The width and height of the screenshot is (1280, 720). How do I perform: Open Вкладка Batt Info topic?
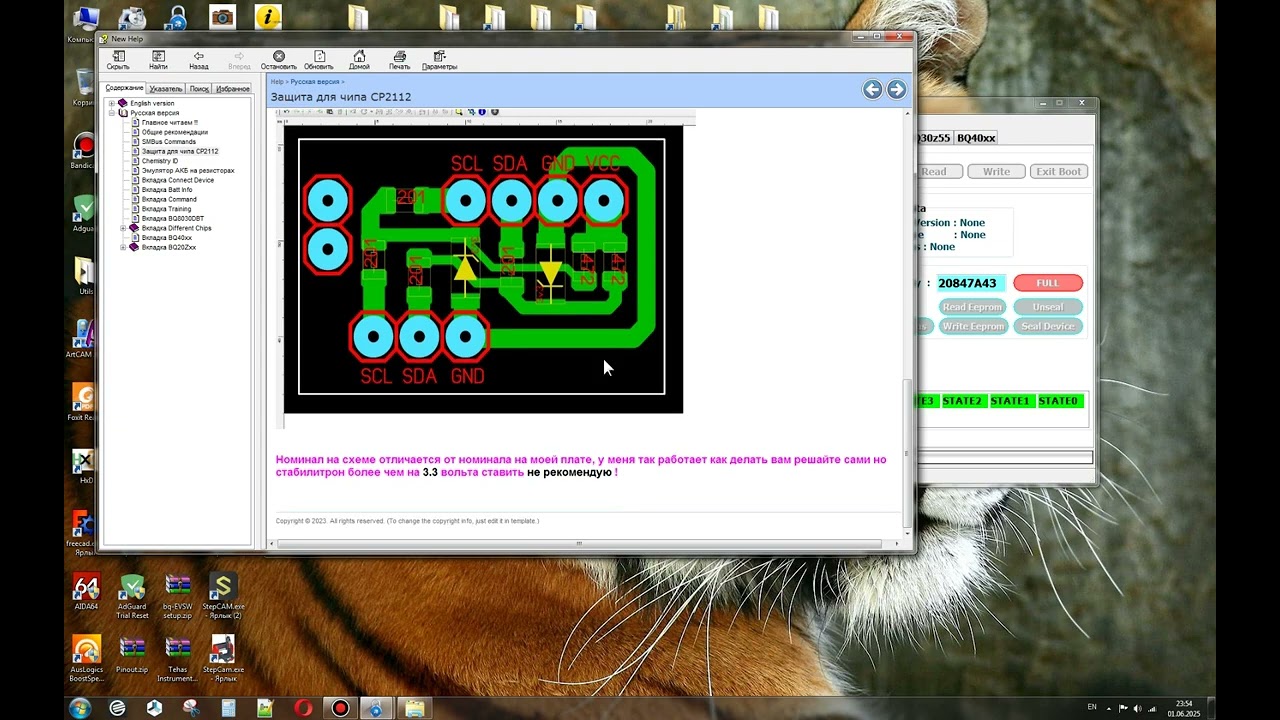[167, 189]
